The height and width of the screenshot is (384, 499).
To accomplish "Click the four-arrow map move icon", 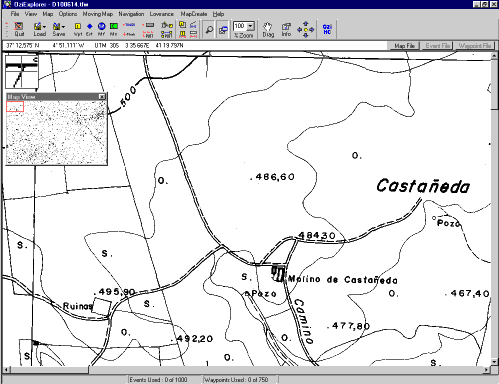I will coord(305,29).
